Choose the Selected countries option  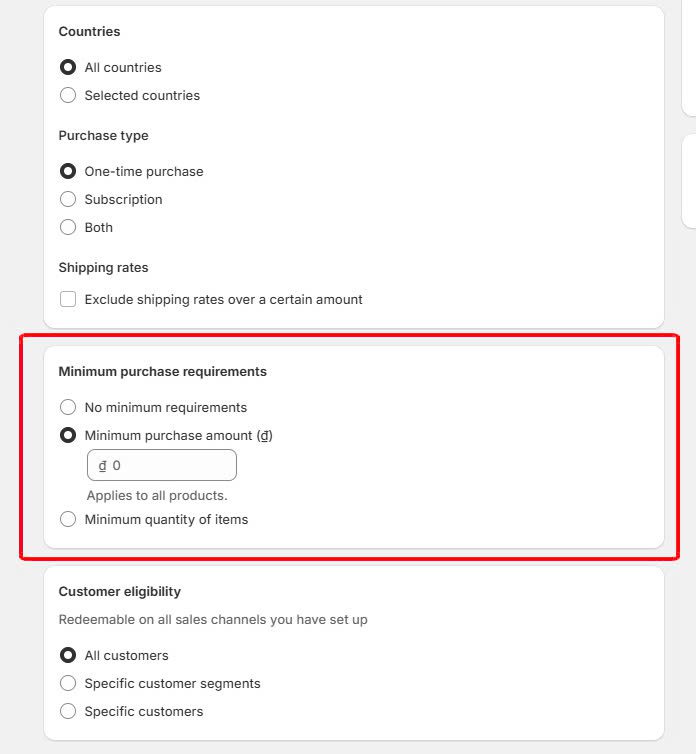click(68, 95)
